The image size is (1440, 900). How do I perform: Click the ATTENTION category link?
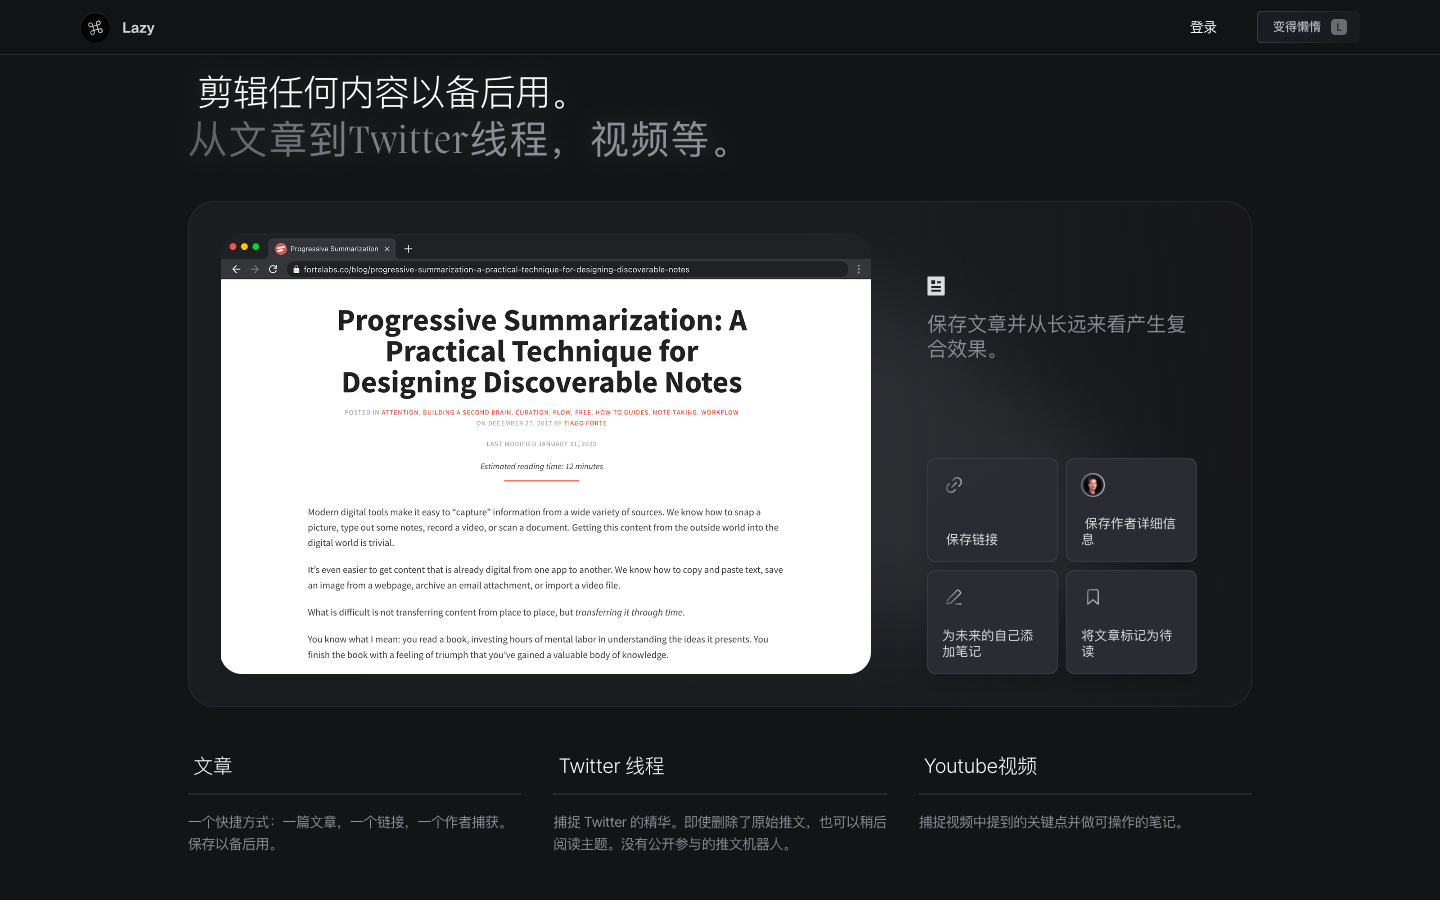click(400, 412)
